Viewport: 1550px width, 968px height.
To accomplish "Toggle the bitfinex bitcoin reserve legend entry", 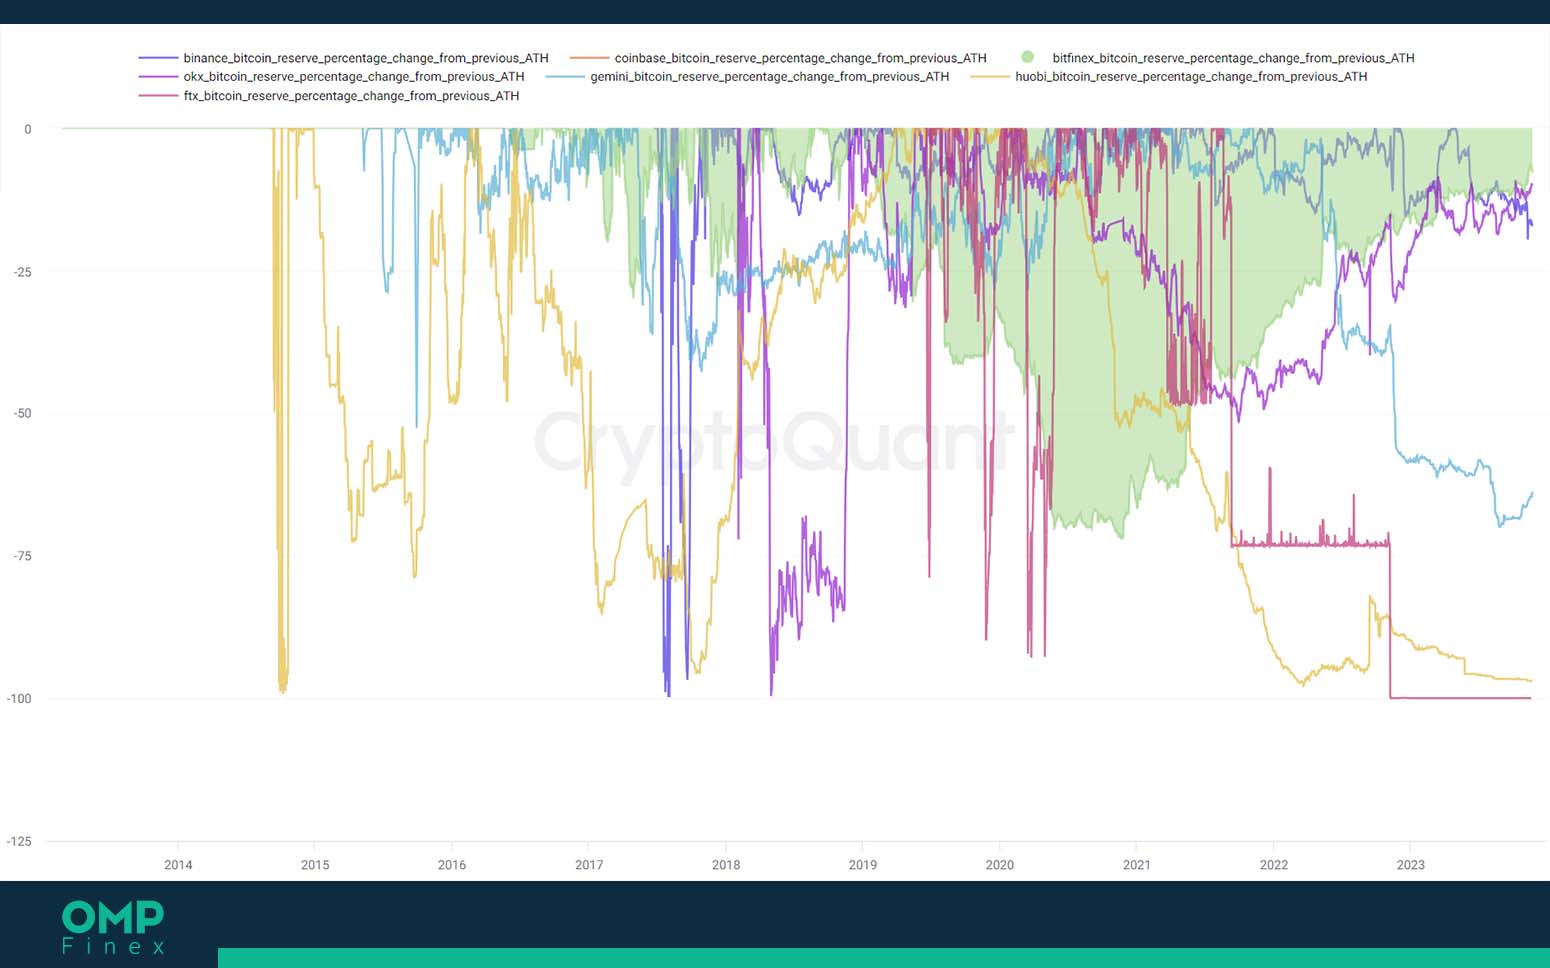I will tap(1217, 58).
